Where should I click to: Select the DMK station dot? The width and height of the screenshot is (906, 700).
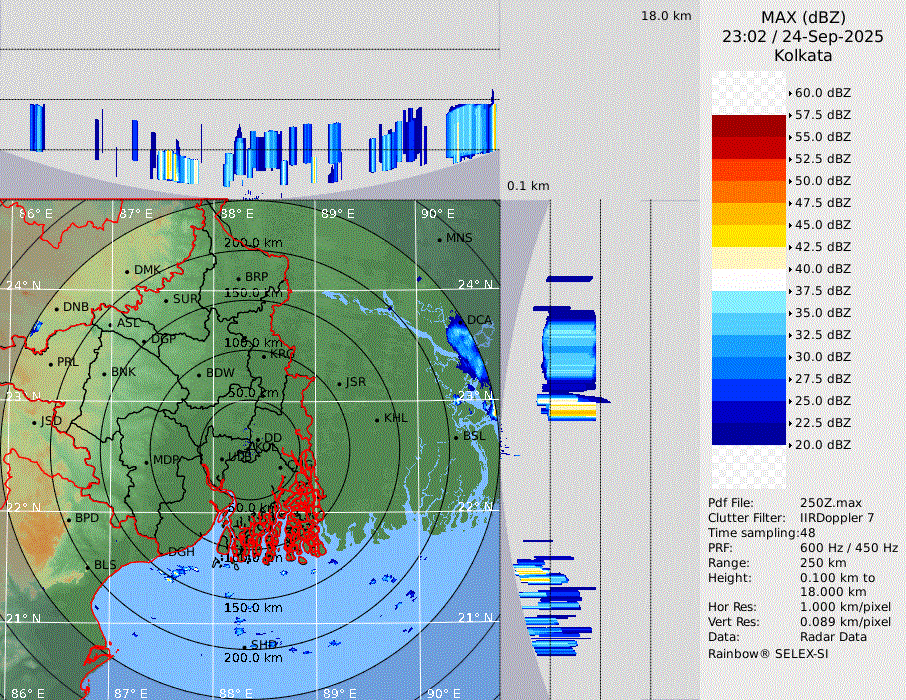128,271
